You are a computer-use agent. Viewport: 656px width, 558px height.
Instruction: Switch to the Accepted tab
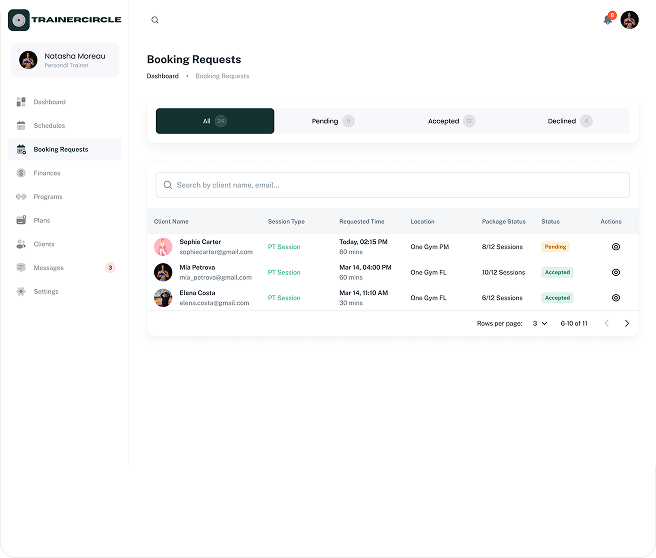pyautogui.click(x=451, y=121)
